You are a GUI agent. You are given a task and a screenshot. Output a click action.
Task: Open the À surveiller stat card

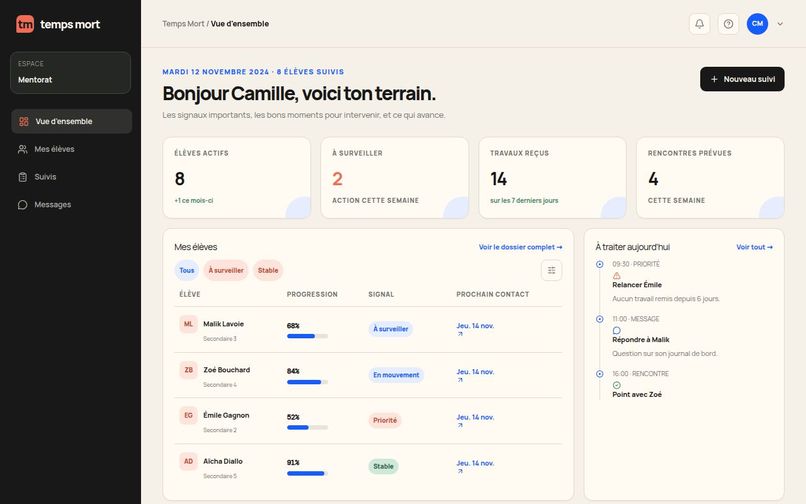[394, 178]
